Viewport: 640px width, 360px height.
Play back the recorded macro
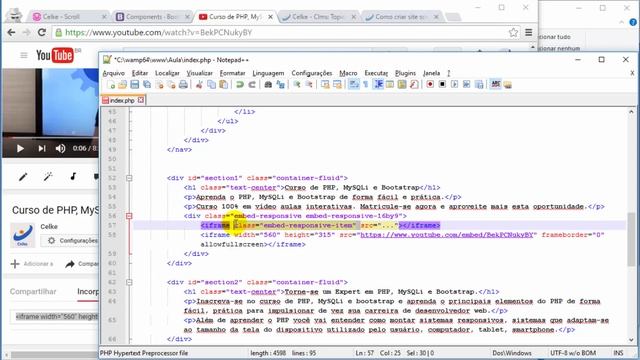[454, 84]
